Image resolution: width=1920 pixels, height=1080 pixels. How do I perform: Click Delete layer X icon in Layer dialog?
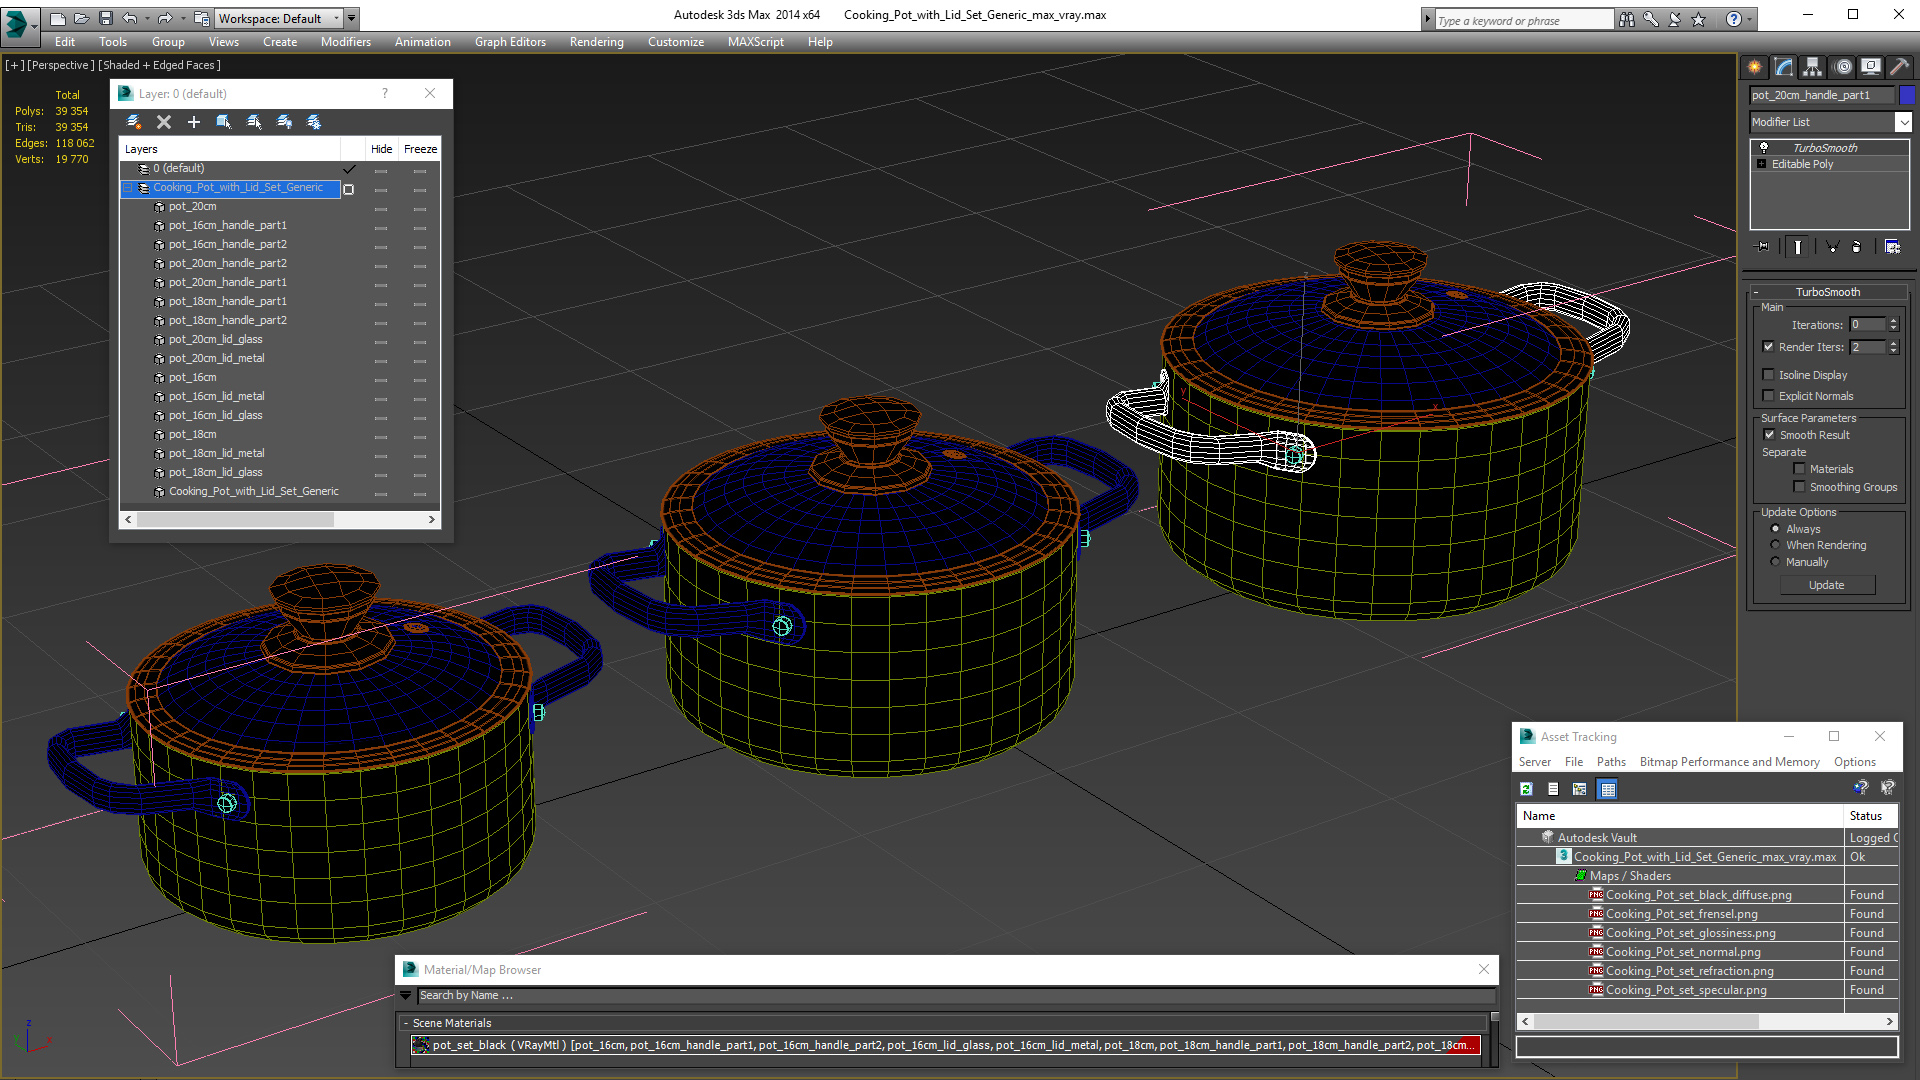coord(164,122)
